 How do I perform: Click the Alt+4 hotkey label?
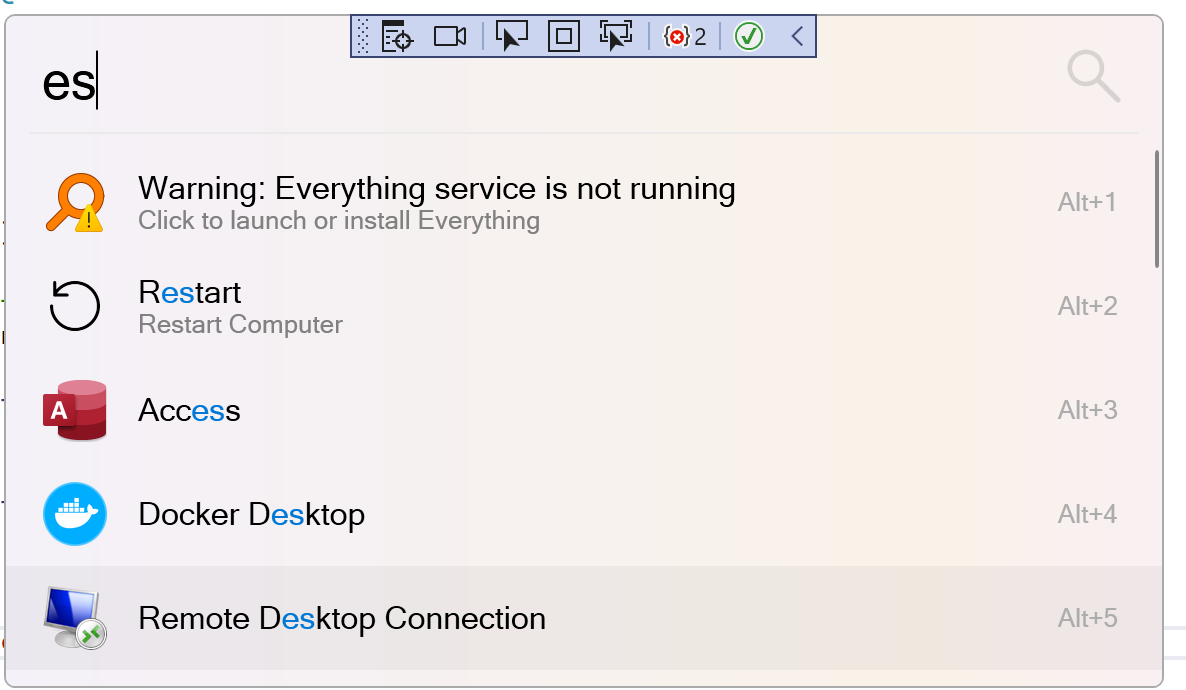(x=1087, y=514)
